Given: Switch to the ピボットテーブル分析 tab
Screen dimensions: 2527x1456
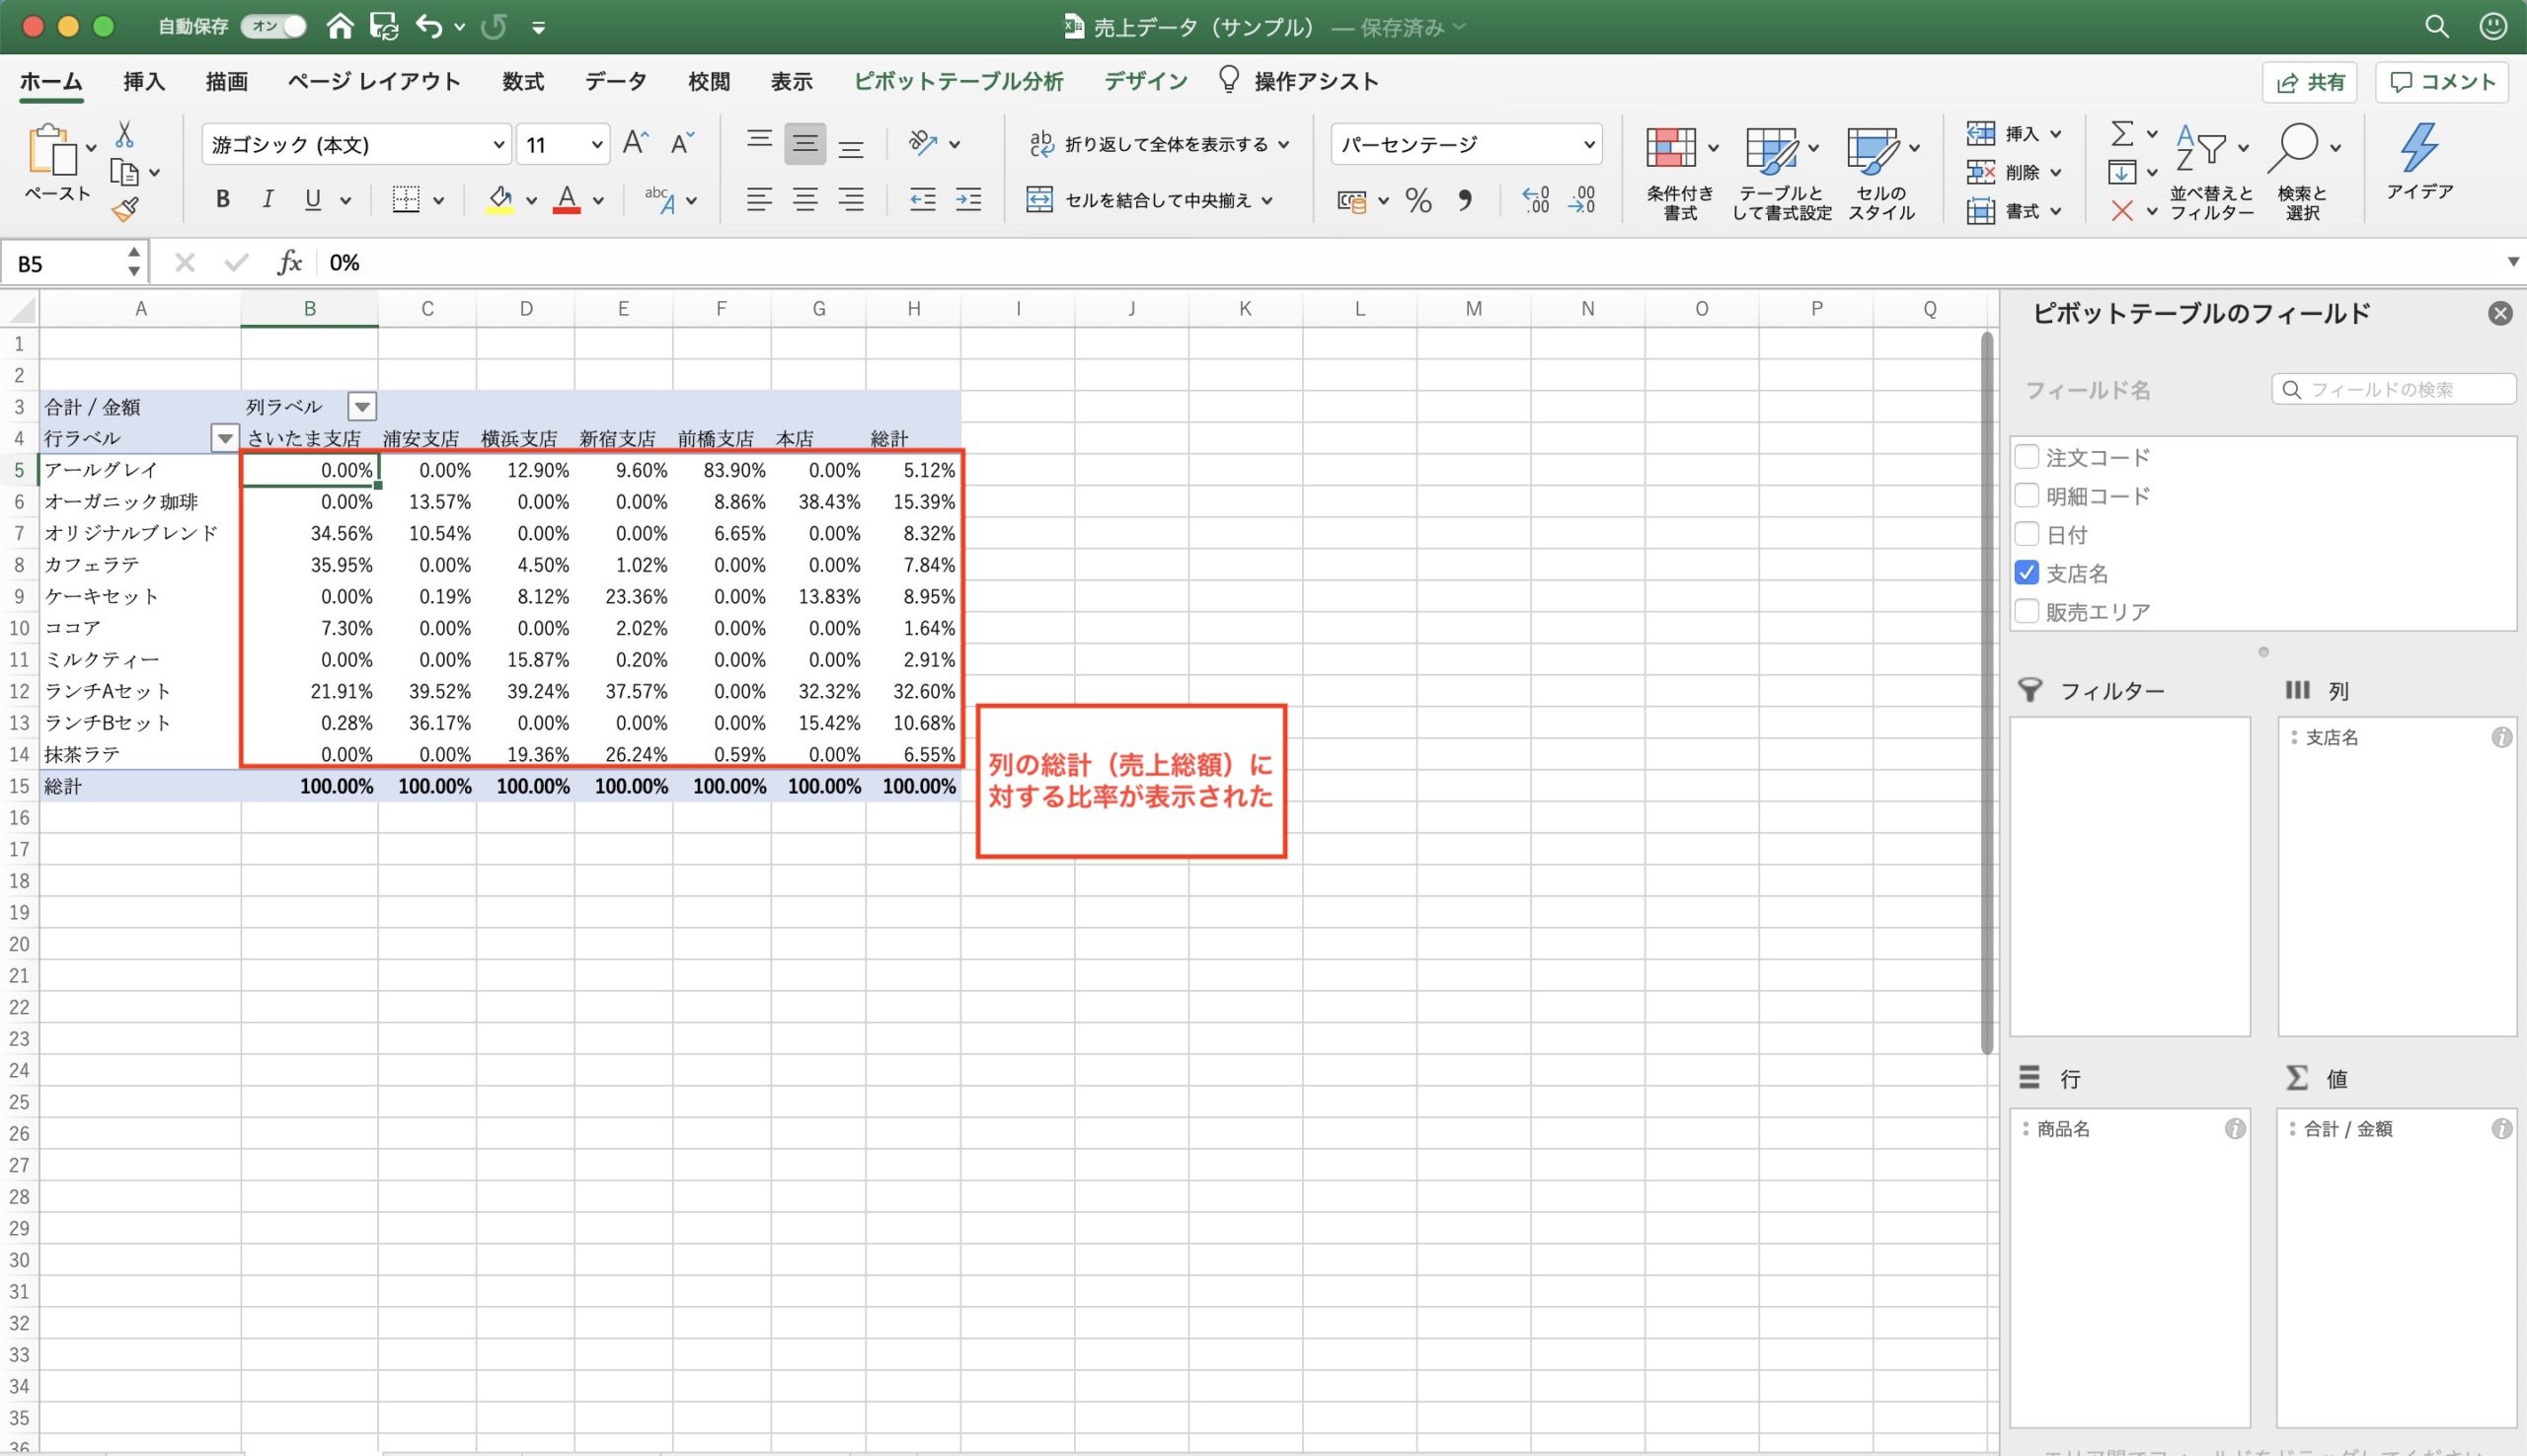Looking at the screenshot, I should tap(958, 81).
